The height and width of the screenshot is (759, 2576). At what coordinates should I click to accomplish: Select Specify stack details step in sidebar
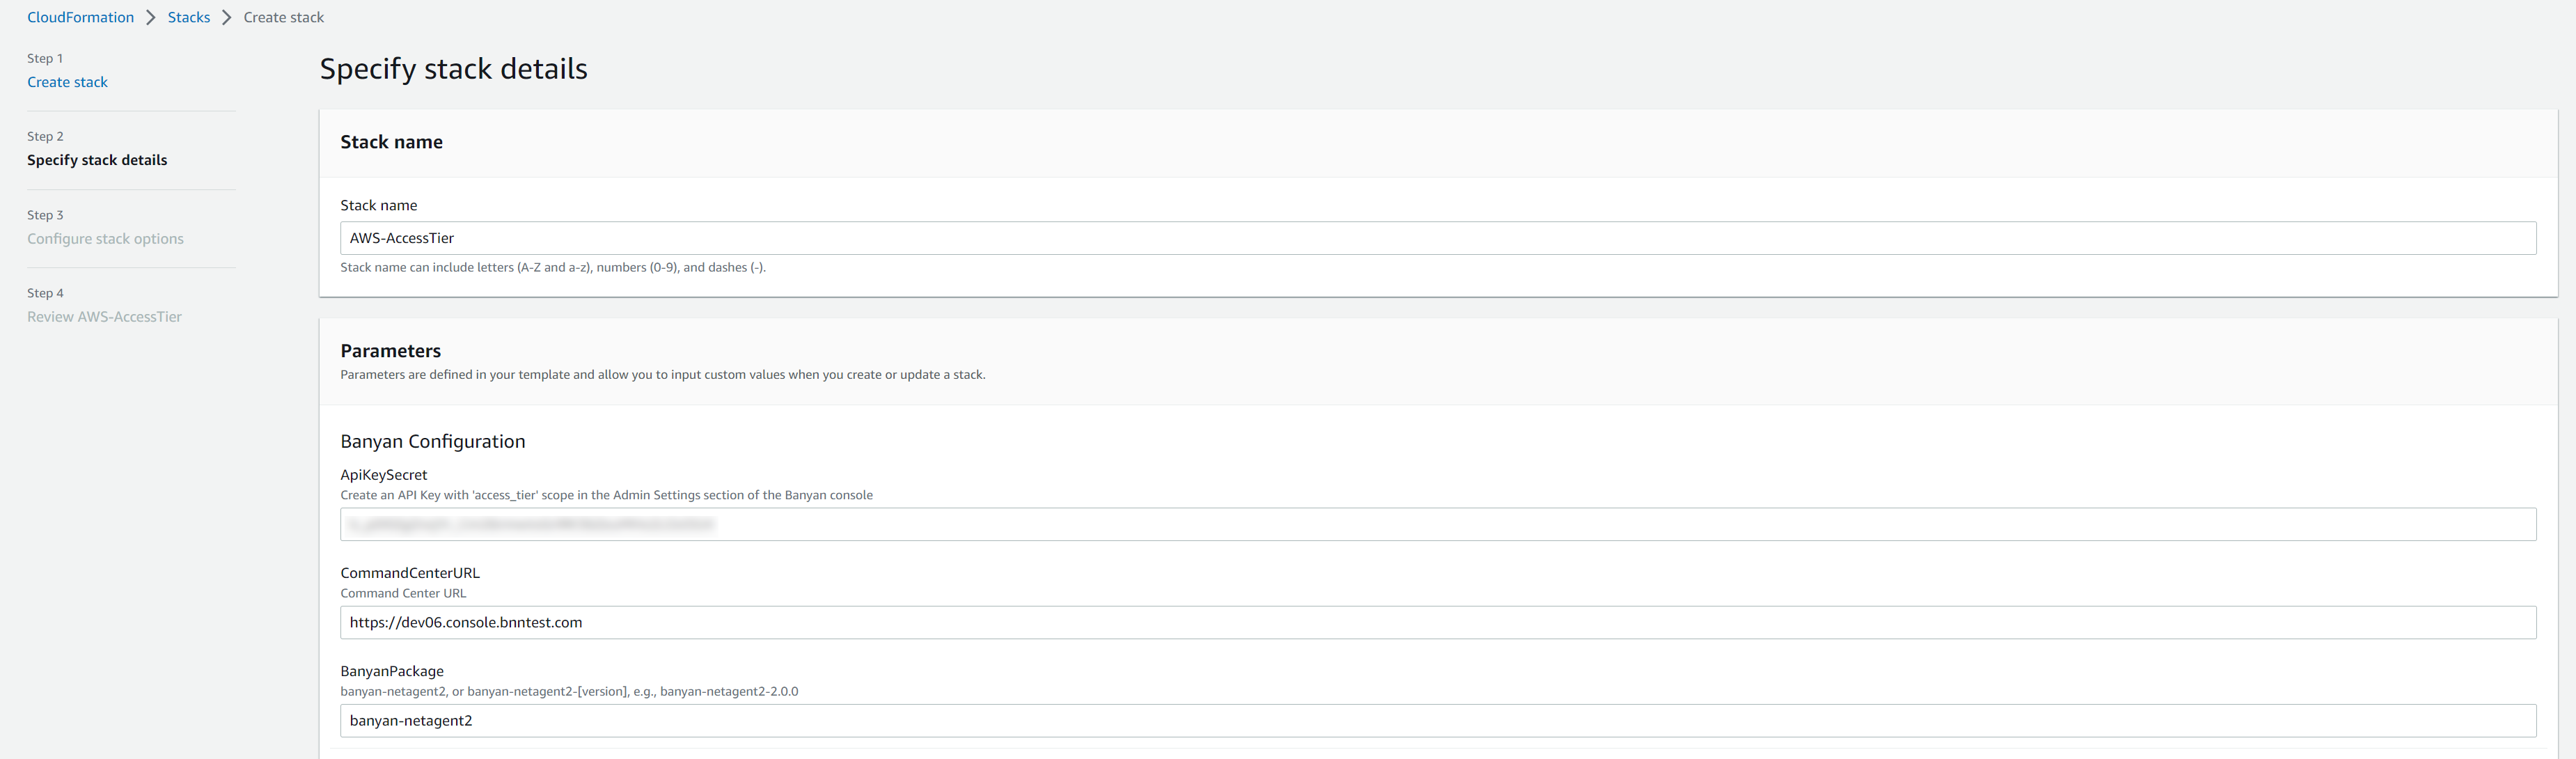[97, 160]
